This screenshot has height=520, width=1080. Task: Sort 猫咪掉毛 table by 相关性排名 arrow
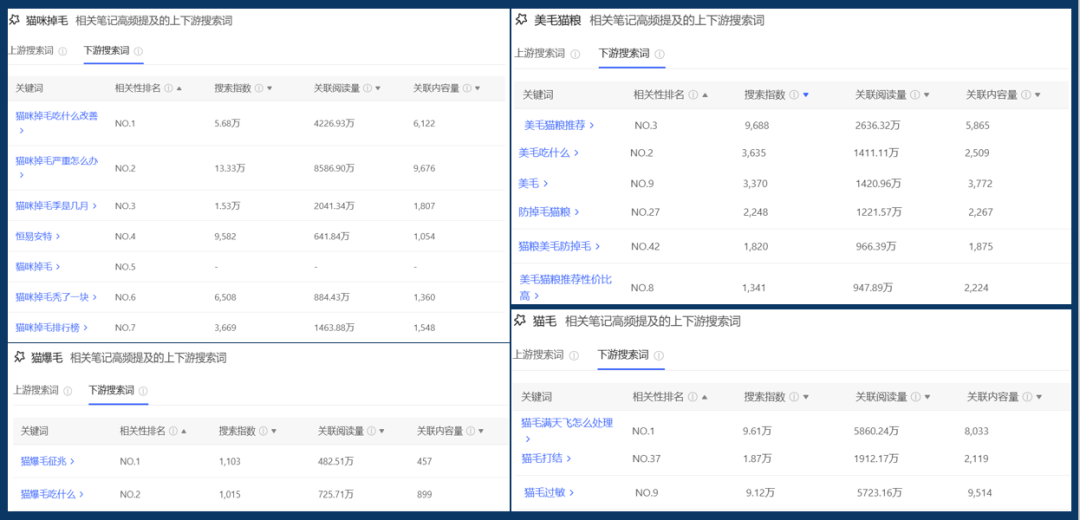pyautogui.click(x=179, y=88)
